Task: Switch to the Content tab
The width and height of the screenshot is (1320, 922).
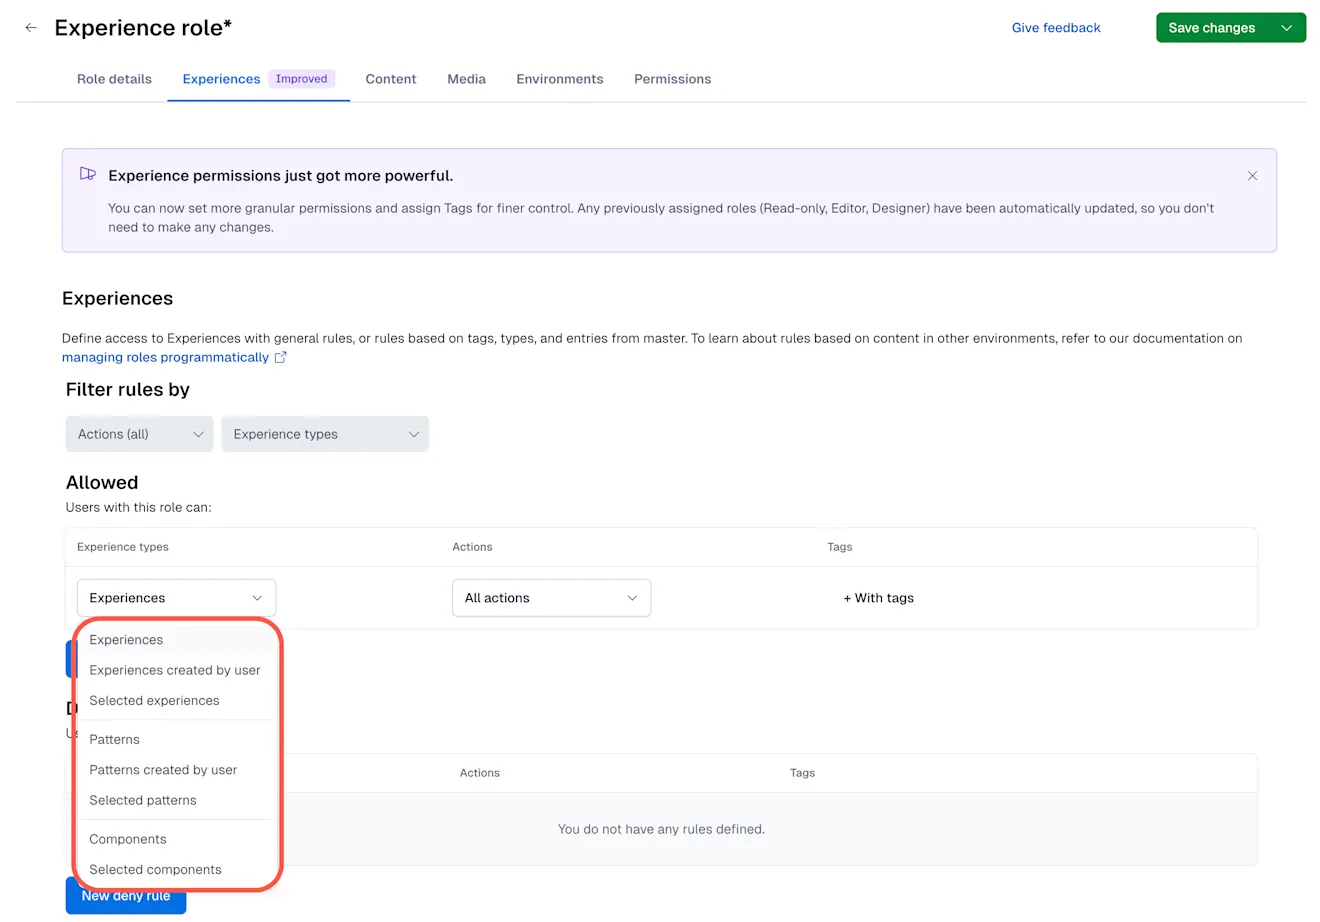Action: 390,79
